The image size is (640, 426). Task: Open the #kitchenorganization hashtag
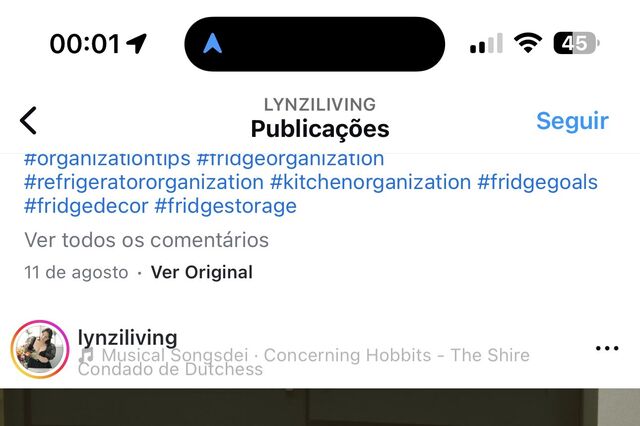click(x=371, y=182)
